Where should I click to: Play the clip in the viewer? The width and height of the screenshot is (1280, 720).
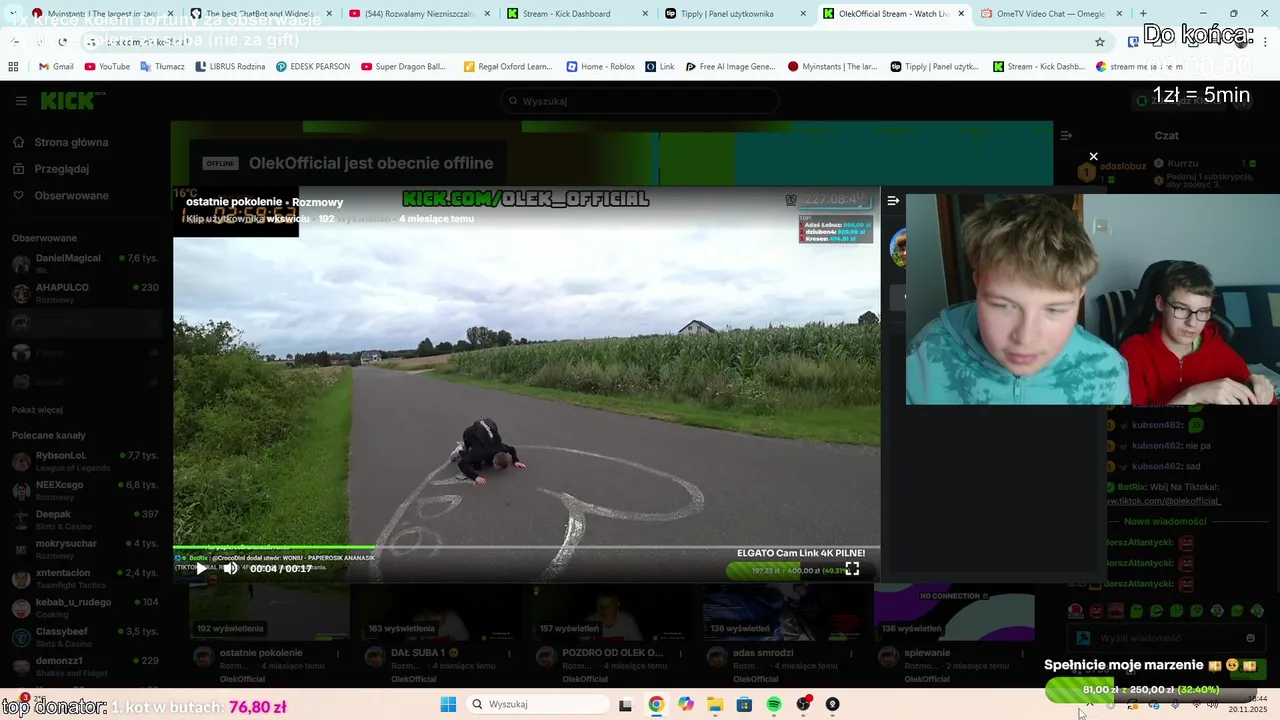tap(201, 568)
